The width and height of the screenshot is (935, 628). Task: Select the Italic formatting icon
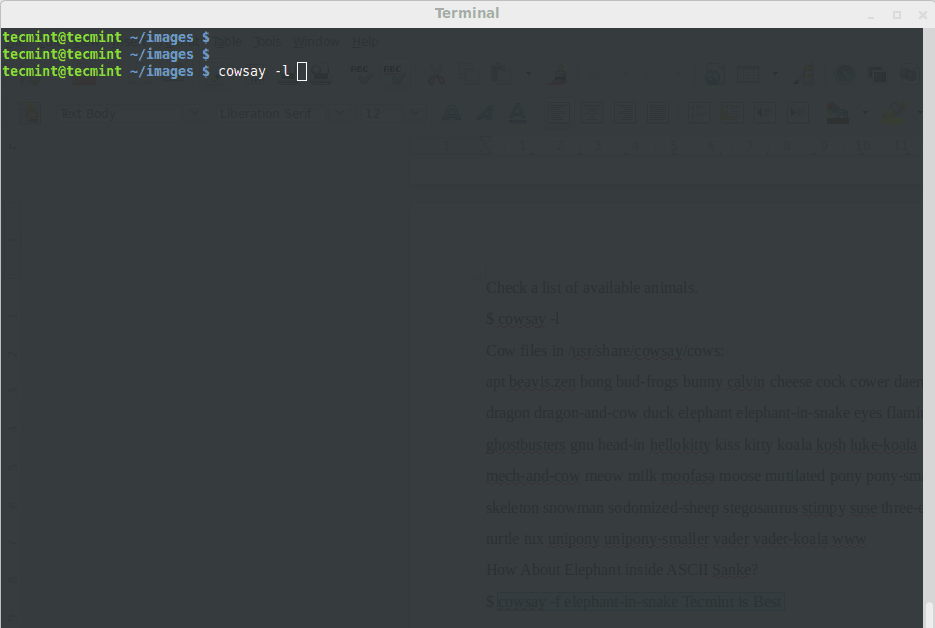[485, 113]
